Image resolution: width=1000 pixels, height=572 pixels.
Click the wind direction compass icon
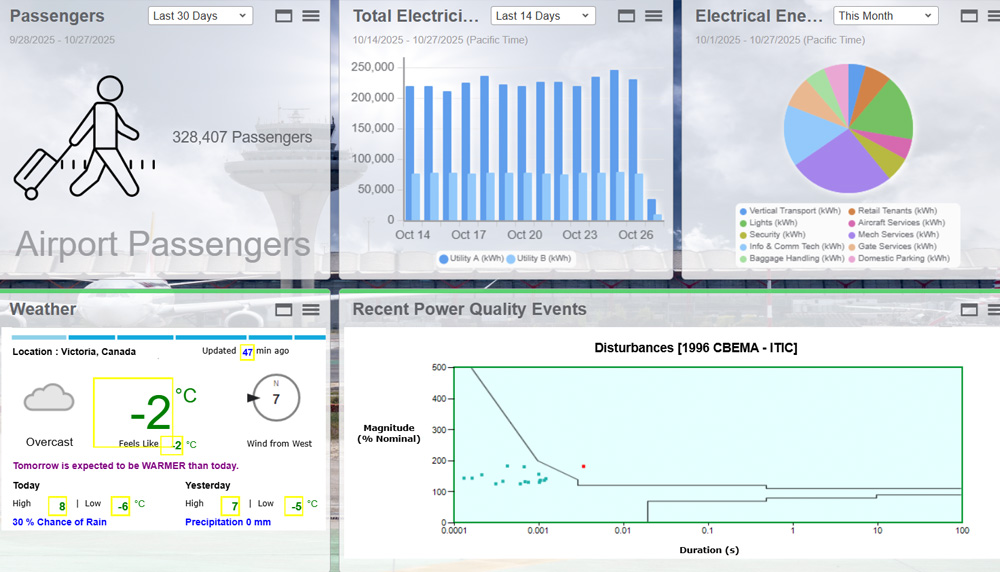275,397
